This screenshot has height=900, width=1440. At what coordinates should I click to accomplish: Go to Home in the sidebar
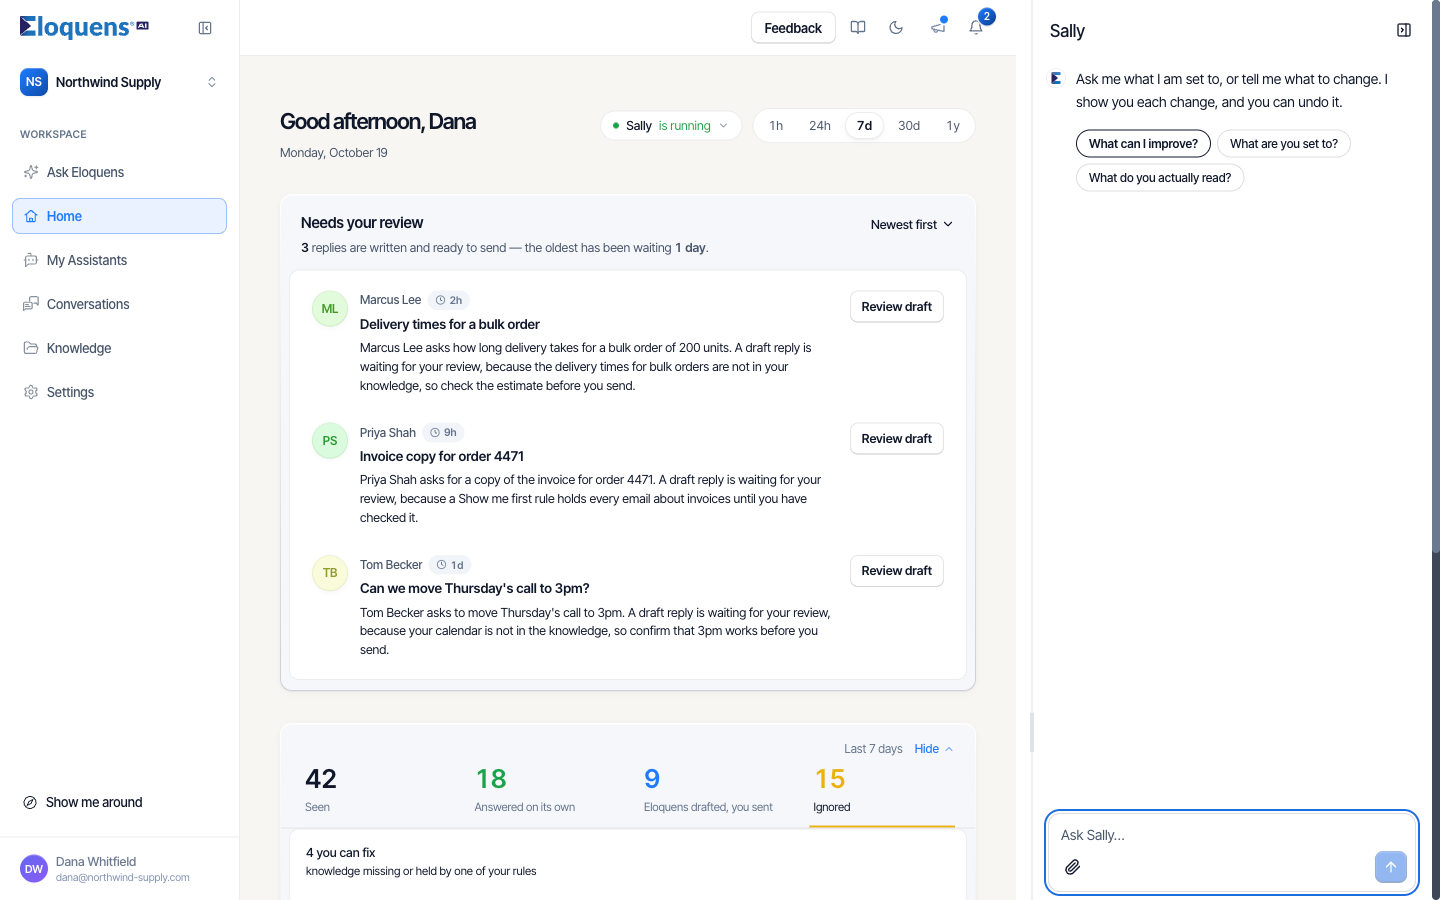[x=120, y=216]
